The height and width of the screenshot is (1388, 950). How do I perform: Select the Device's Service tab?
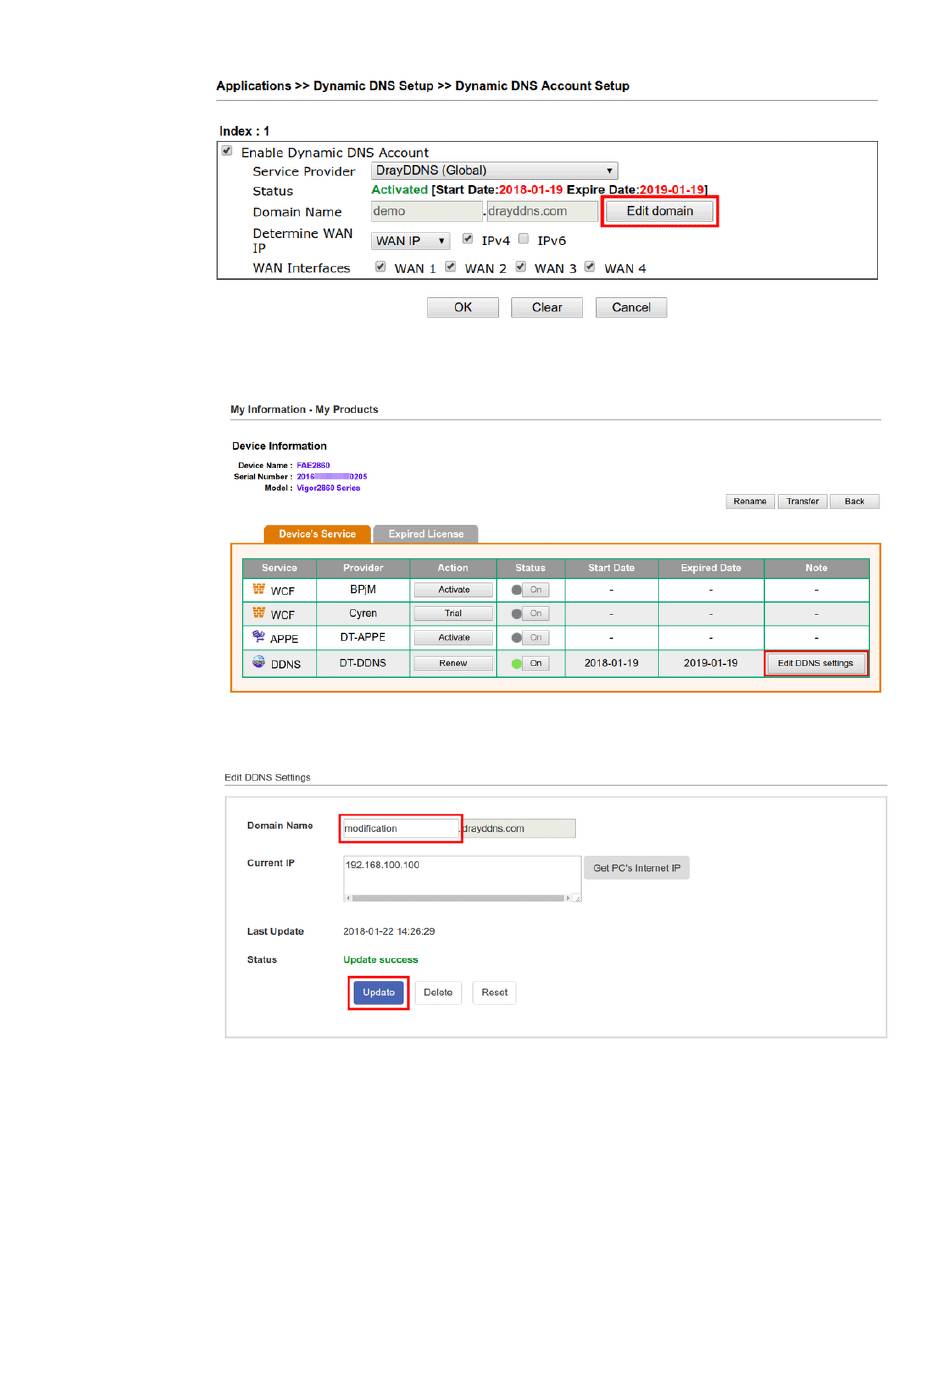[x=317, y=534]
